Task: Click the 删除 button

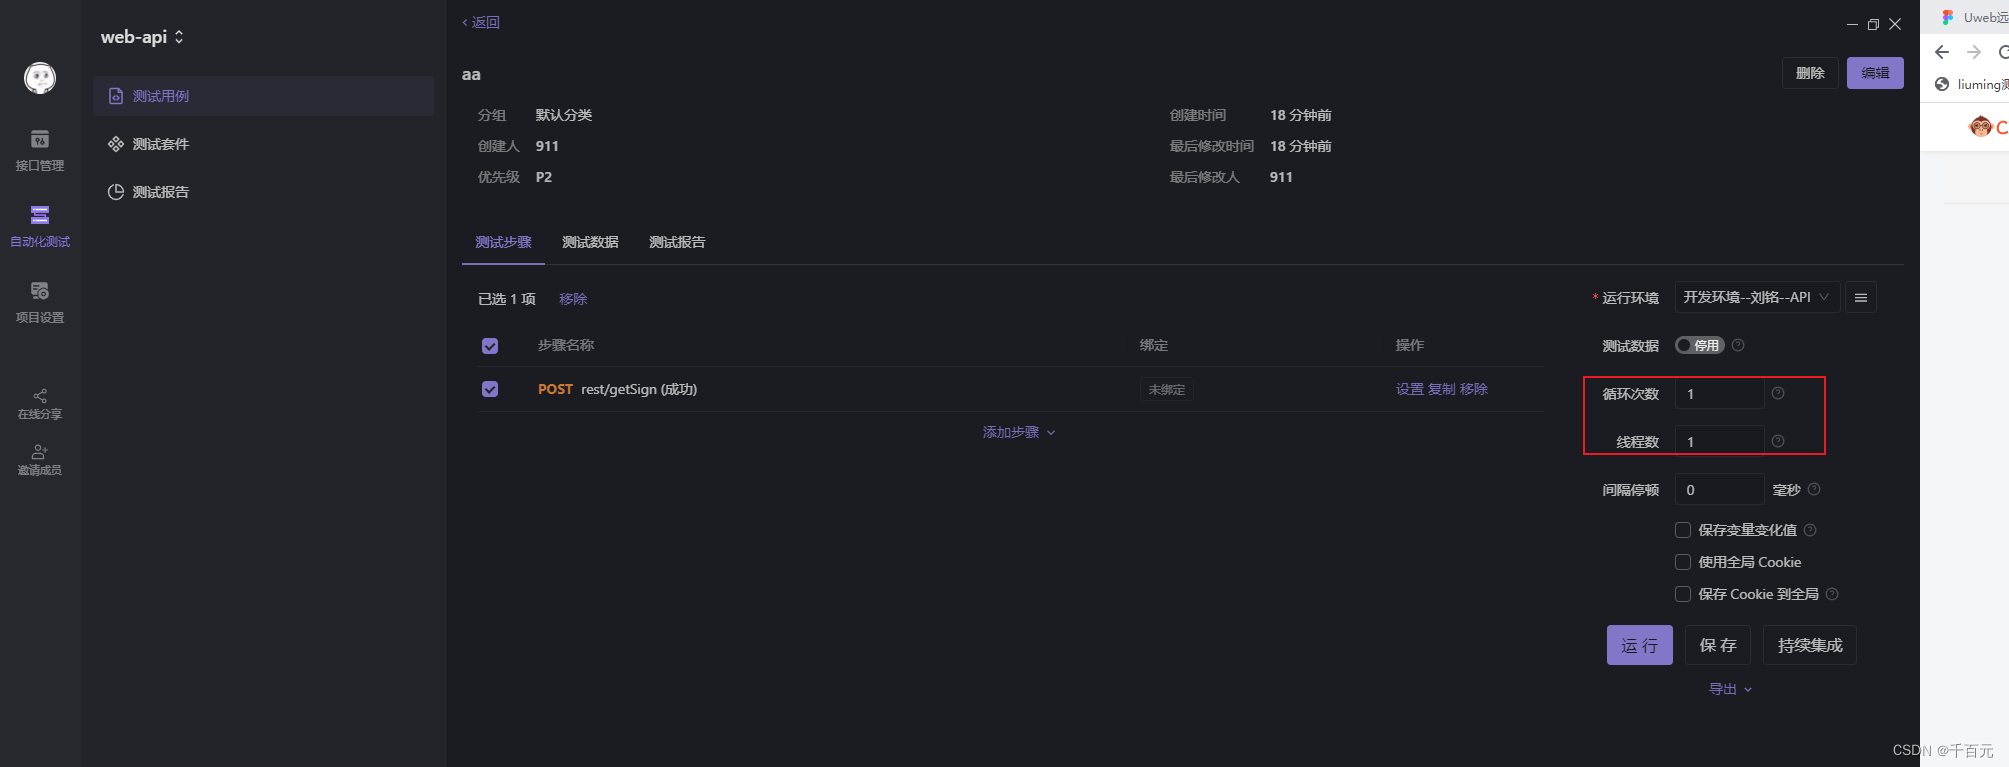Action: click(x=1810, y=73)
